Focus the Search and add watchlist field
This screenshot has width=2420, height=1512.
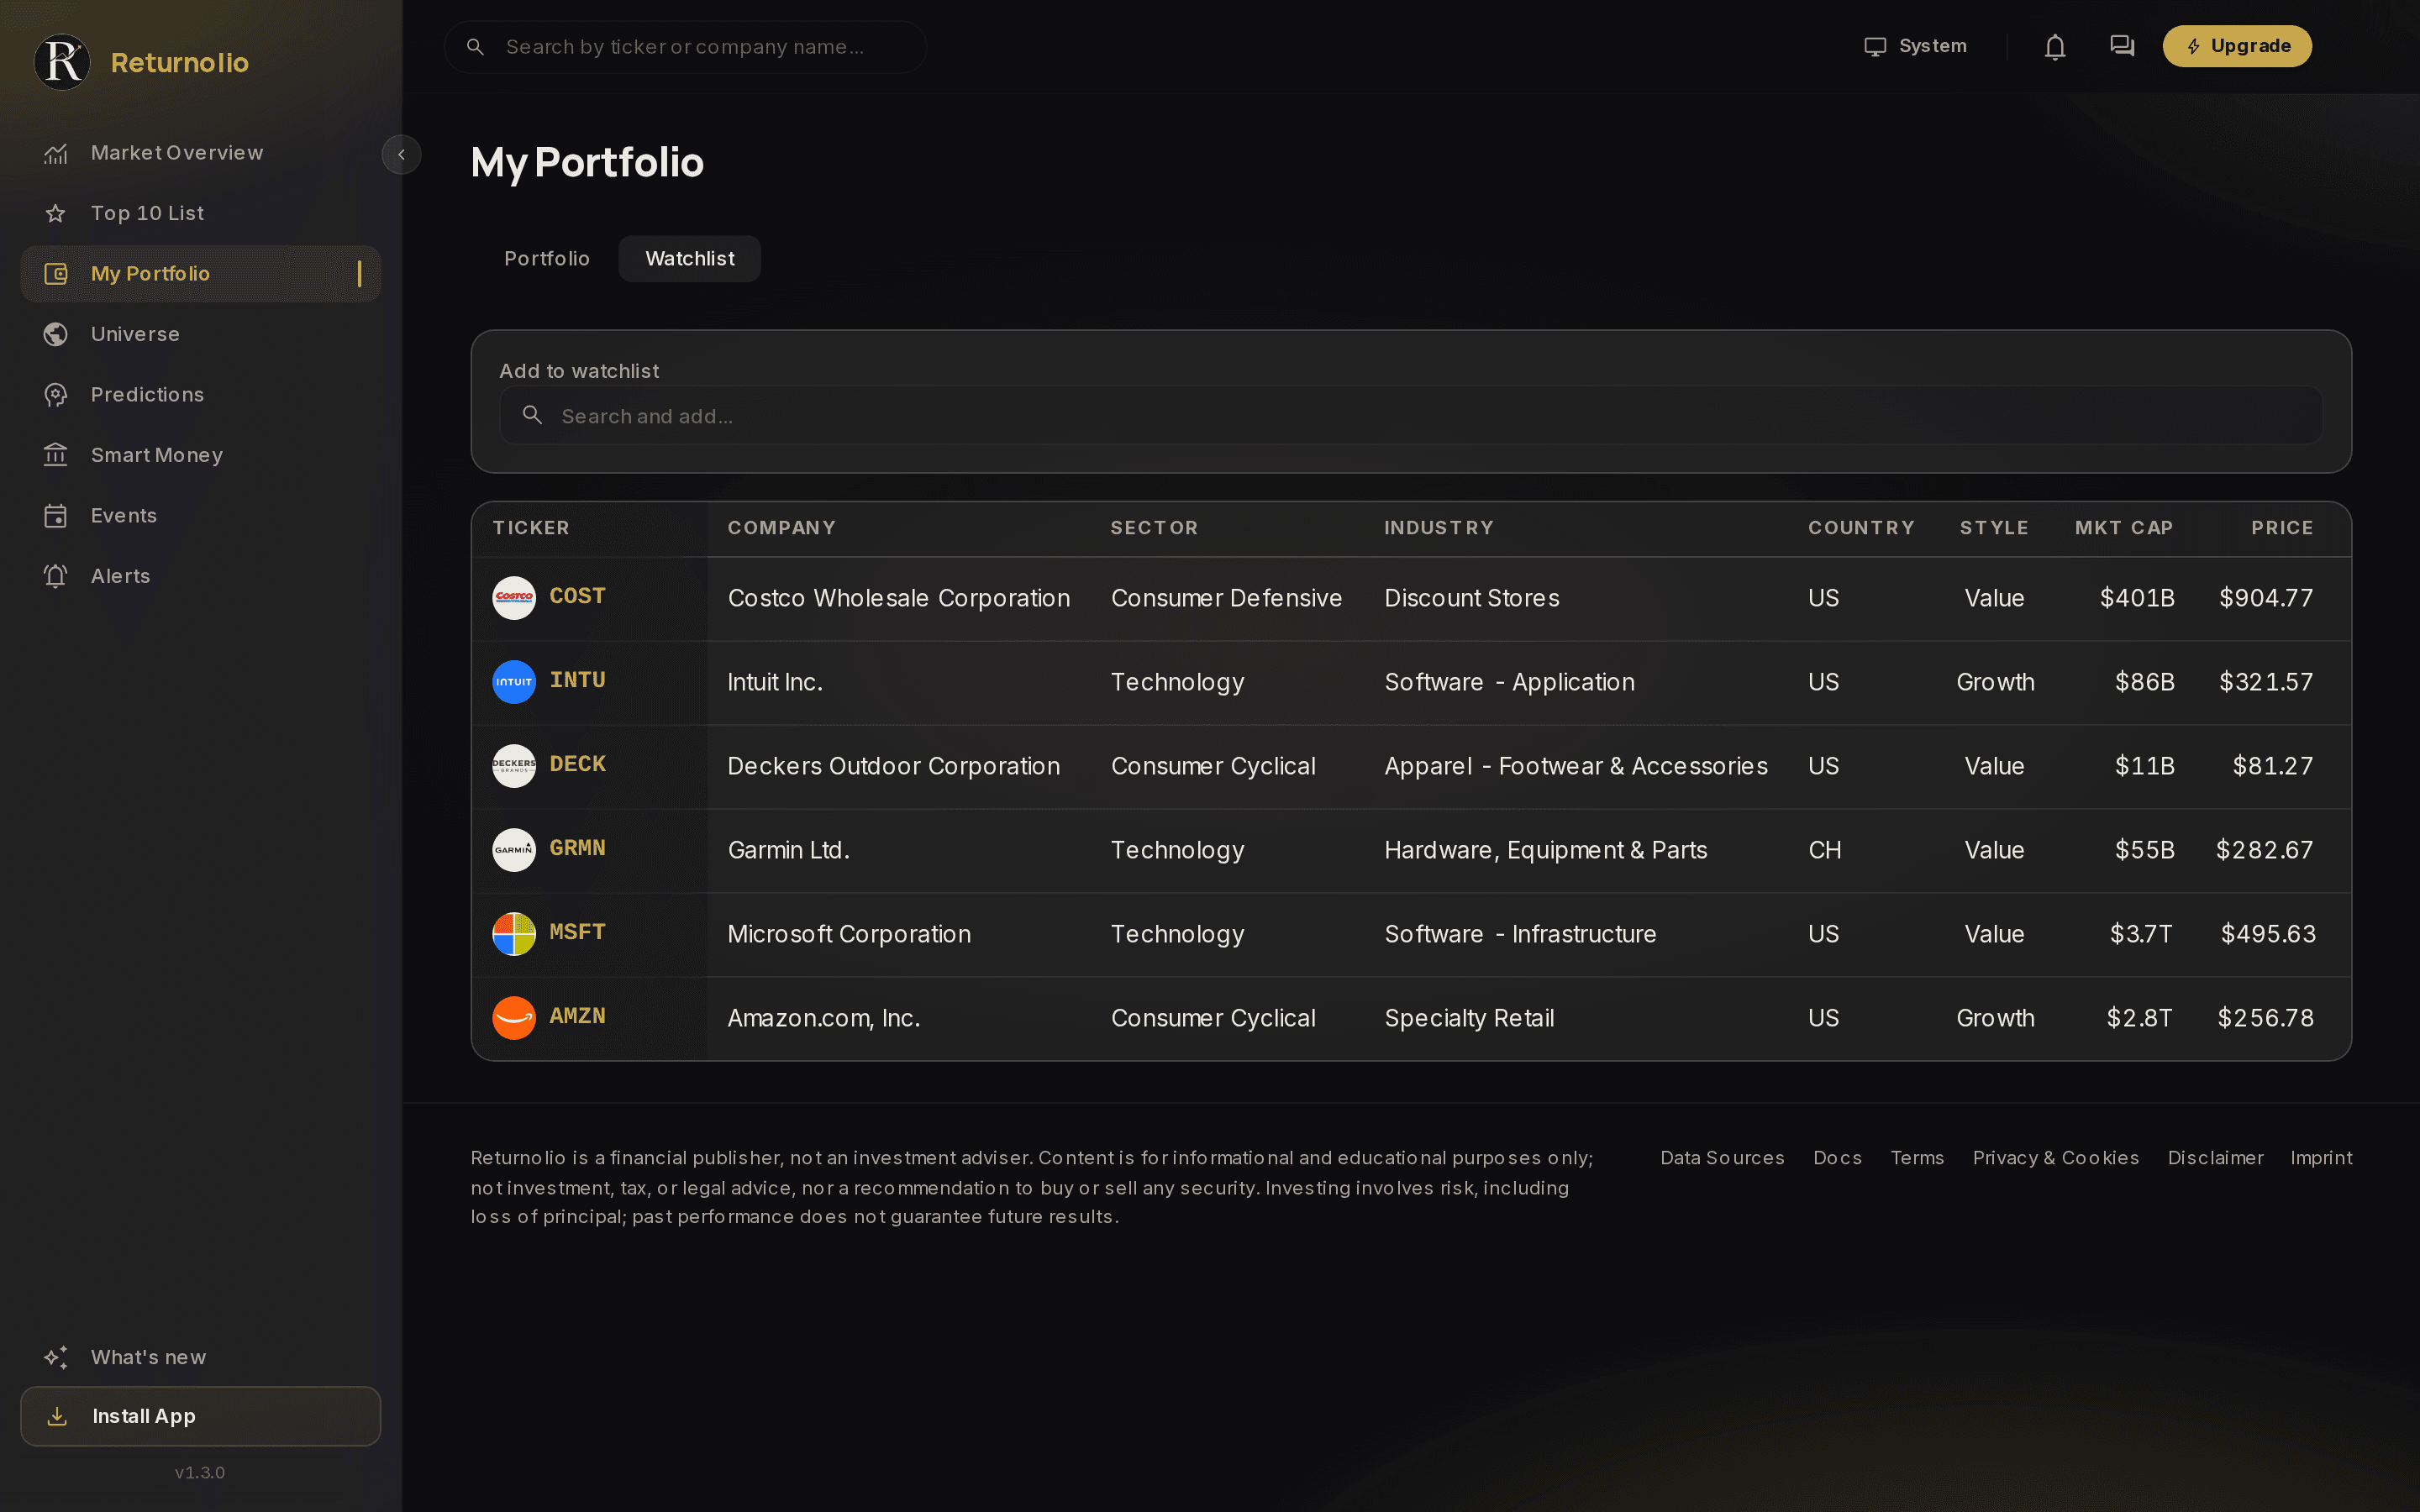coord(1411,415)
